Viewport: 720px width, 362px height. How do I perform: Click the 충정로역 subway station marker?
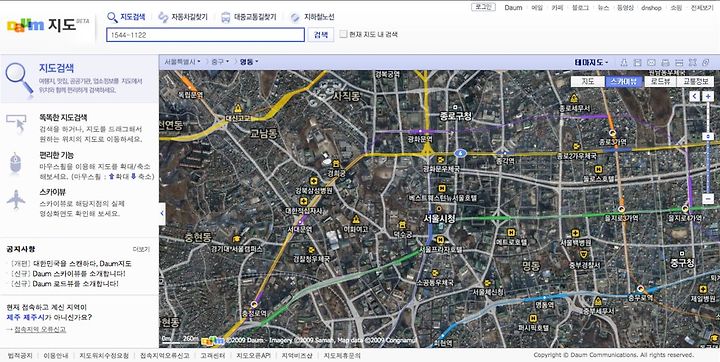(x=254, y=304)
